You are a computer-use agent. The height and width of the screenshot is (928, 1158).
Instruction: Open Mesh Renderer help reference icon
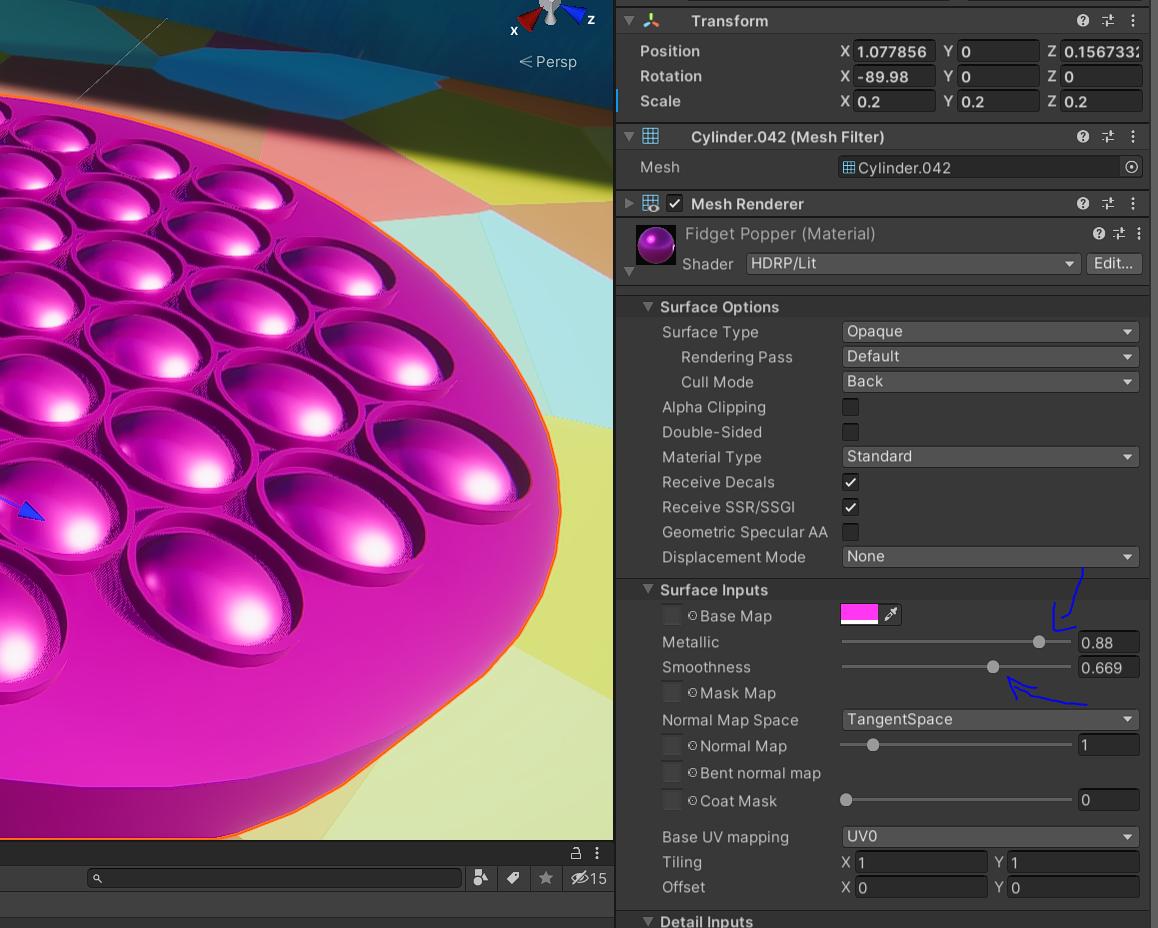click(1083, 204)
